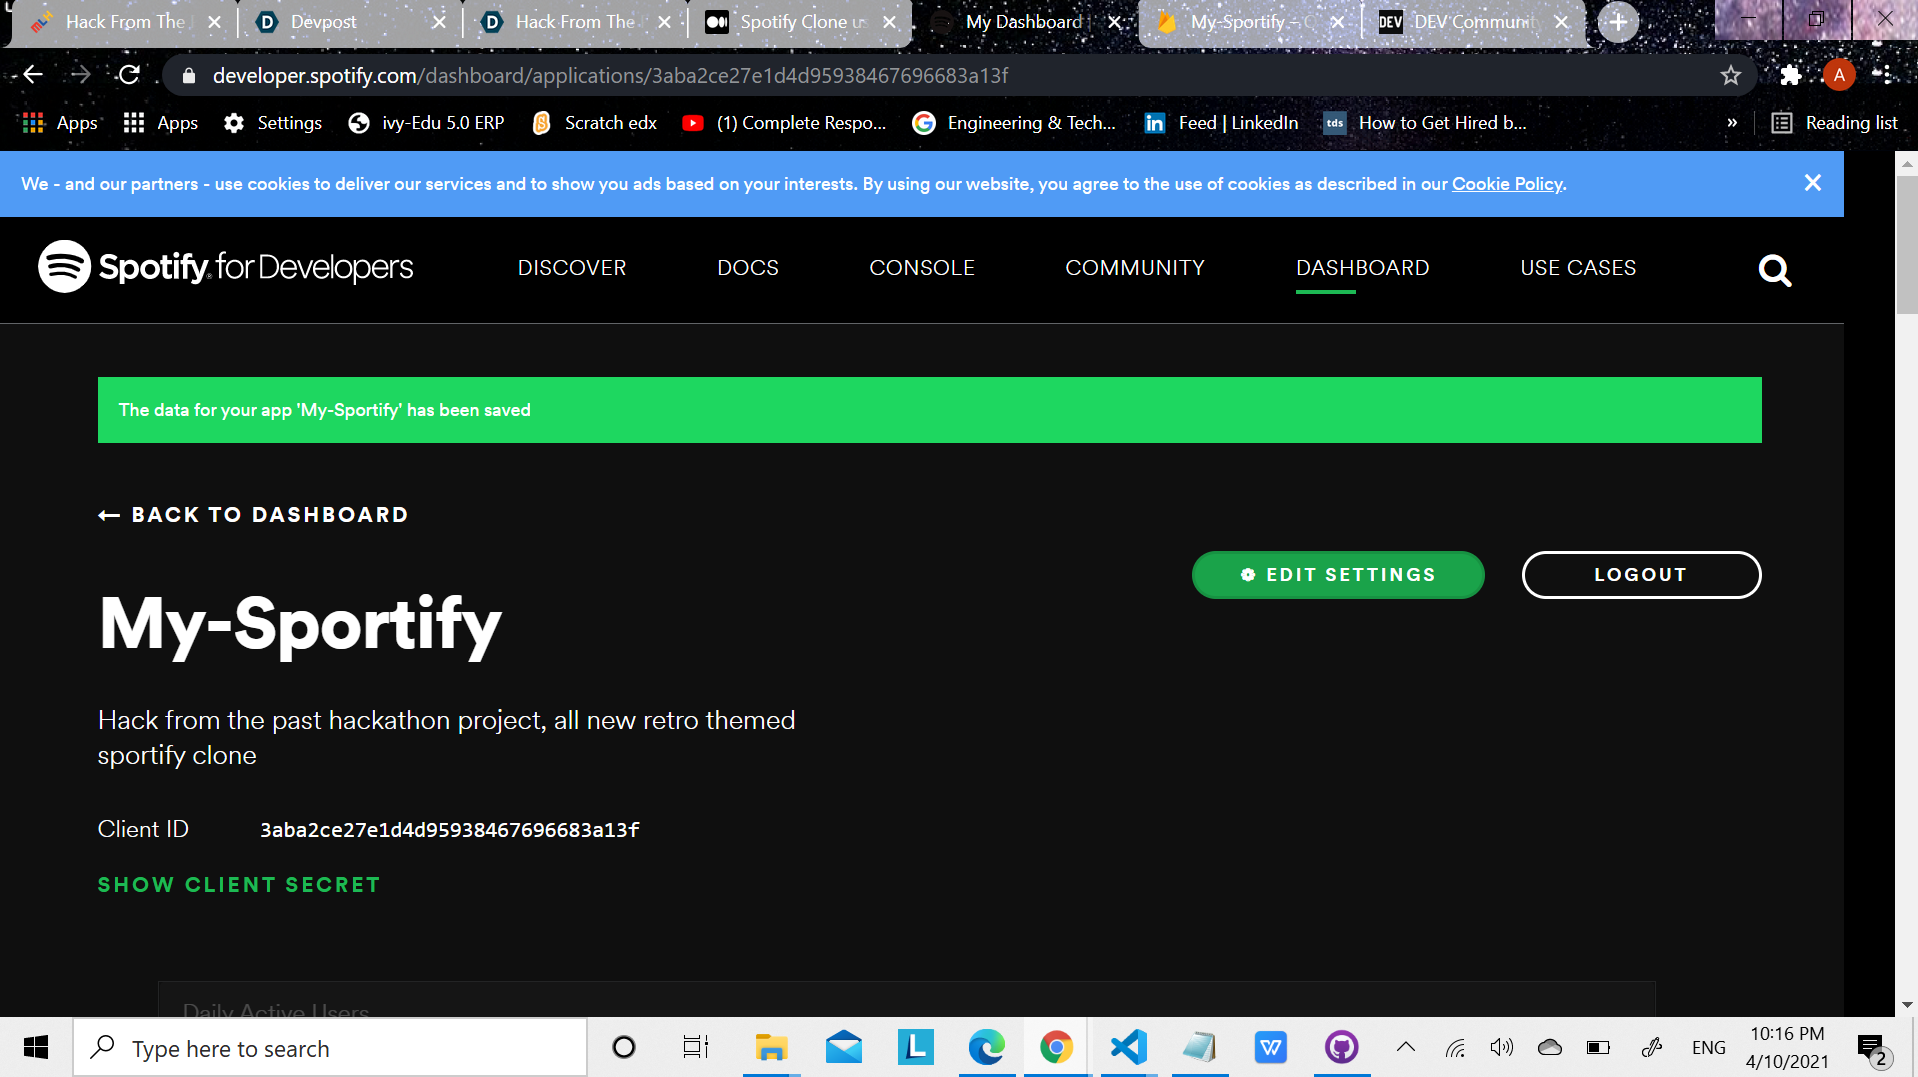Open the Spotify for Developers logo home

pyautogui.click(x=225, y=267)
